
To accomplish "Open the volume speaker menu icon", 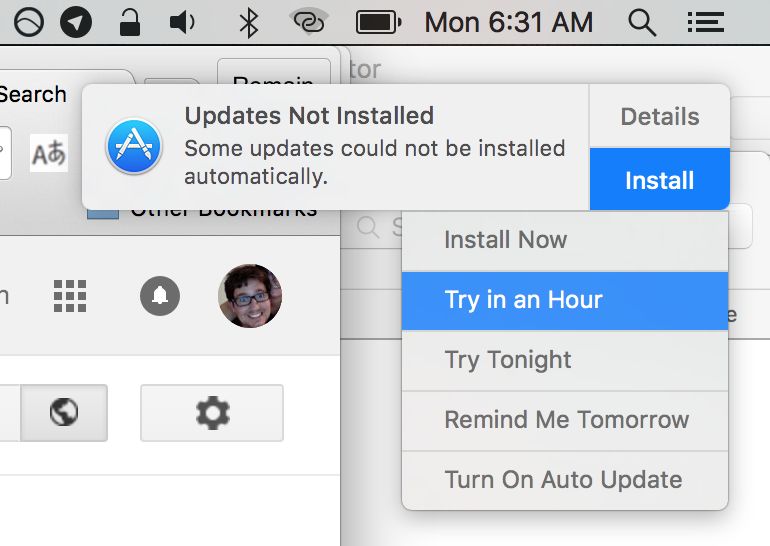I will tap(182, 22).
